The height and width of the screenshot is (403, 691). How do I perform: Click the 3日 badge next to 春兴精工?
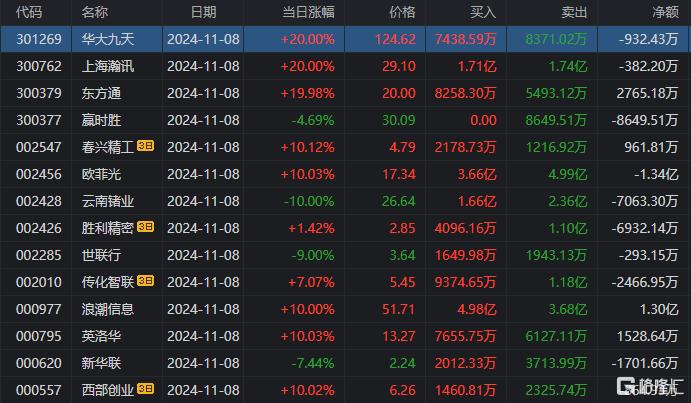[145, 146]
